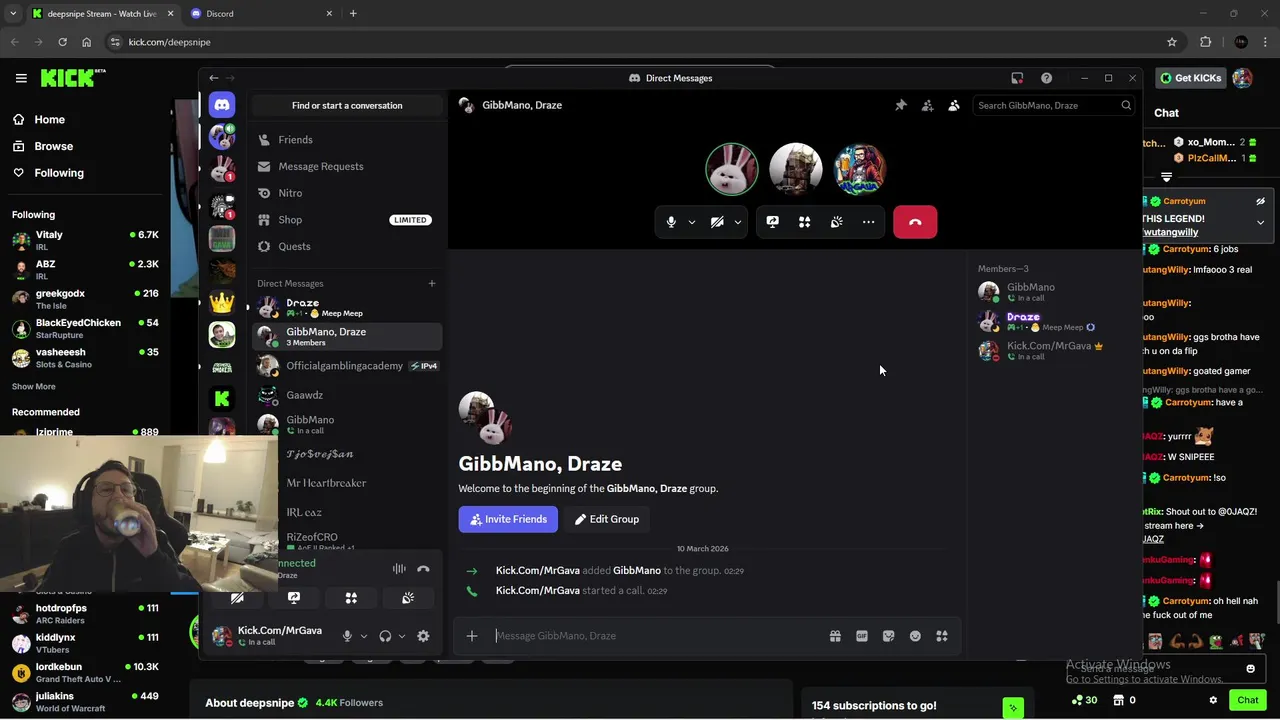Open the attachment plus button in message bar
This screenshot has height=720, width=1280.
click(472, 636)
